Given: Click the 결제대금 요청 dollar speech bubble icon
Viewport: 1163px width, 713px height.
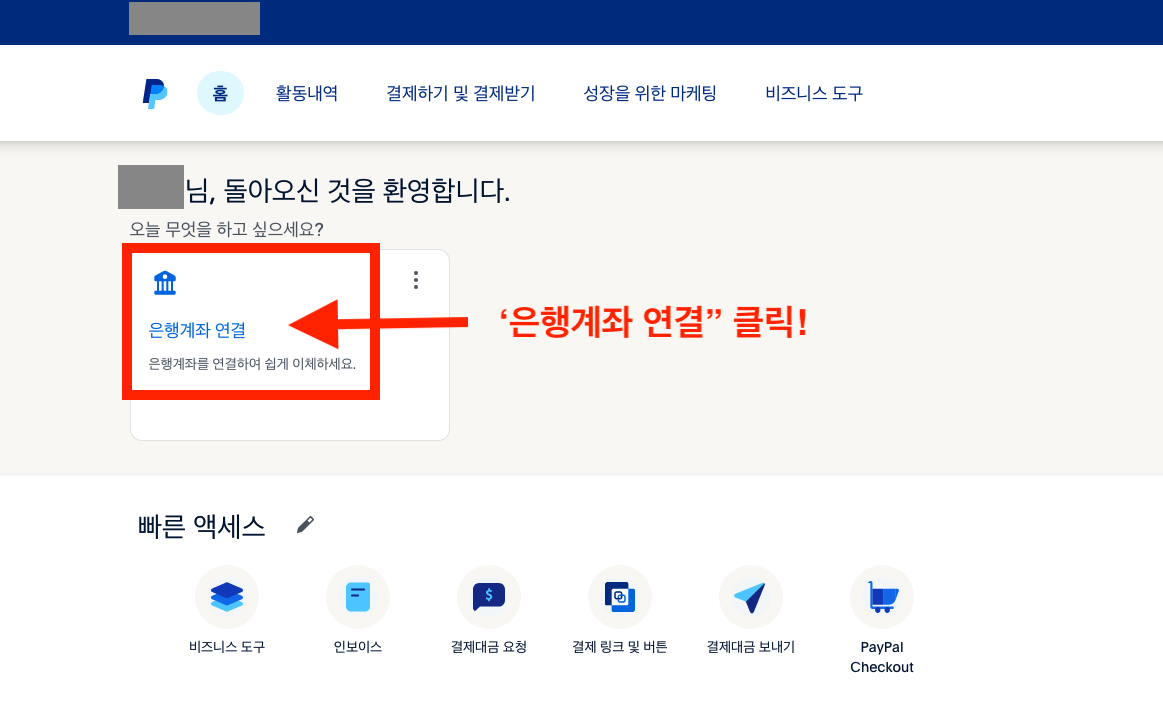Looking at the screenshot, I should point(489,596).
